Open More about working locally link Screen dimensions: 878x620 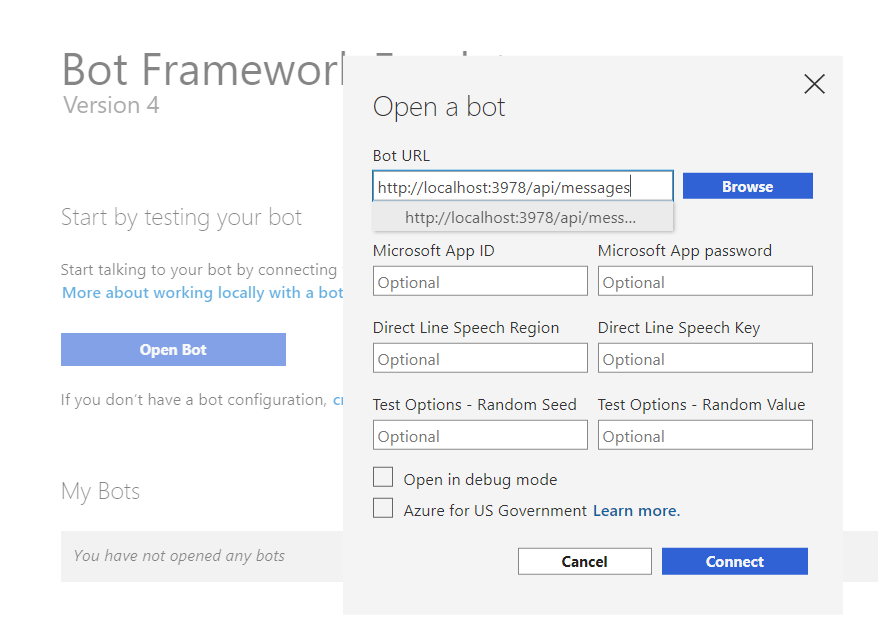pyautogui.click(x=202, y=293)
